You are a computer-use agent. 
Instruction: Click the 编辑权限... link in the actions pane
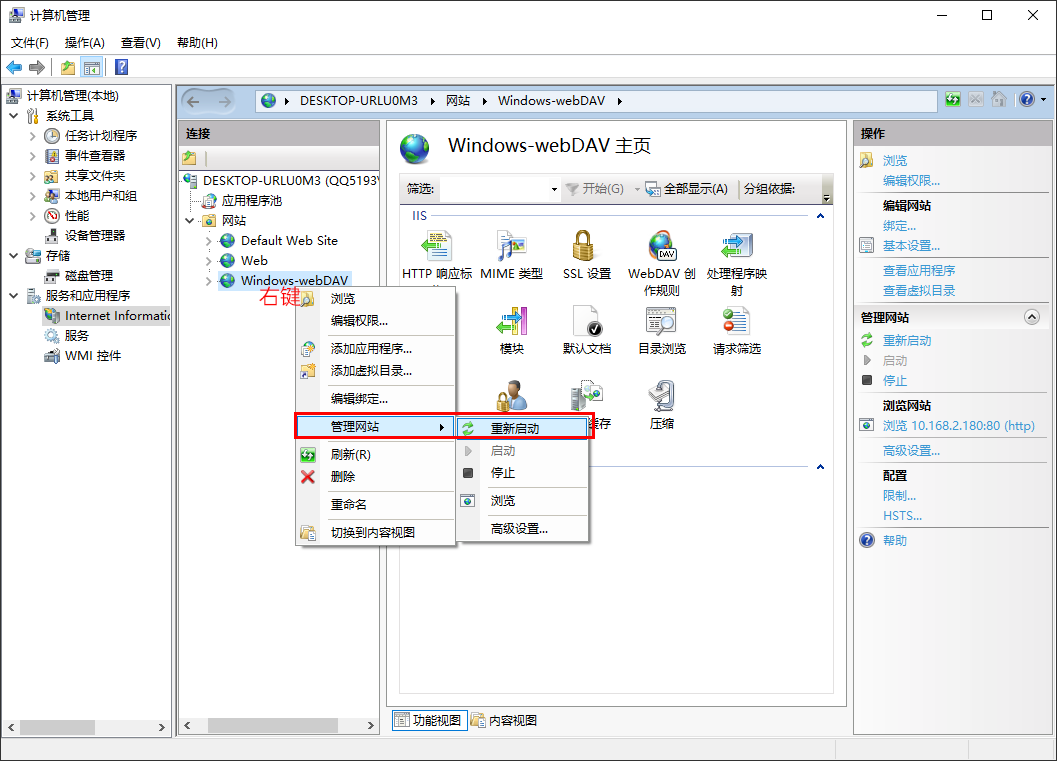[x=911, y=181]
